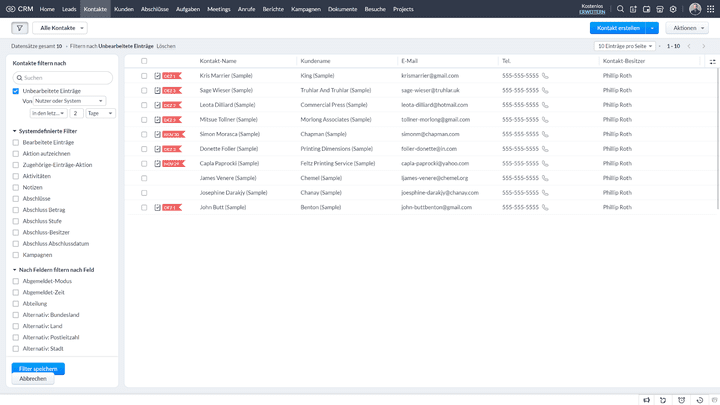The image size is (720, 405).
Task: Enable the Notizen filter checkbox
Action: point(16,187)
